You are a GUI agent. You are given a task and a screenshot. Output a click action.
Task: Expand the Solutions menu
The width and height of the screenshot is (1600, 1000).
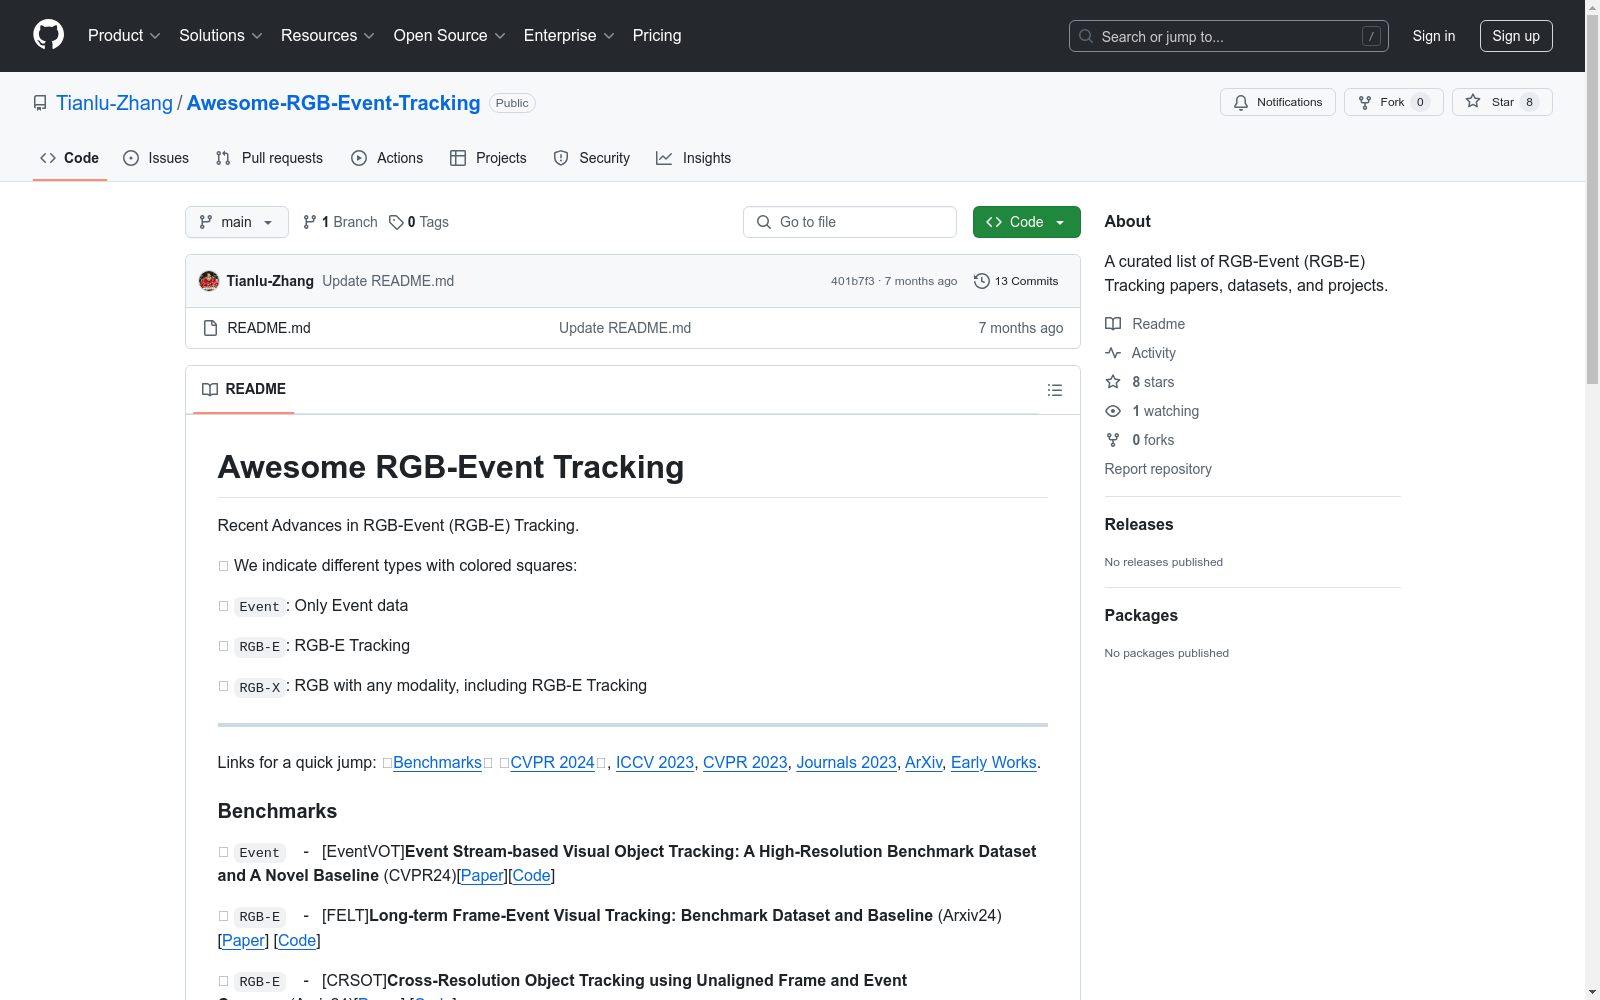pos(220,36)
